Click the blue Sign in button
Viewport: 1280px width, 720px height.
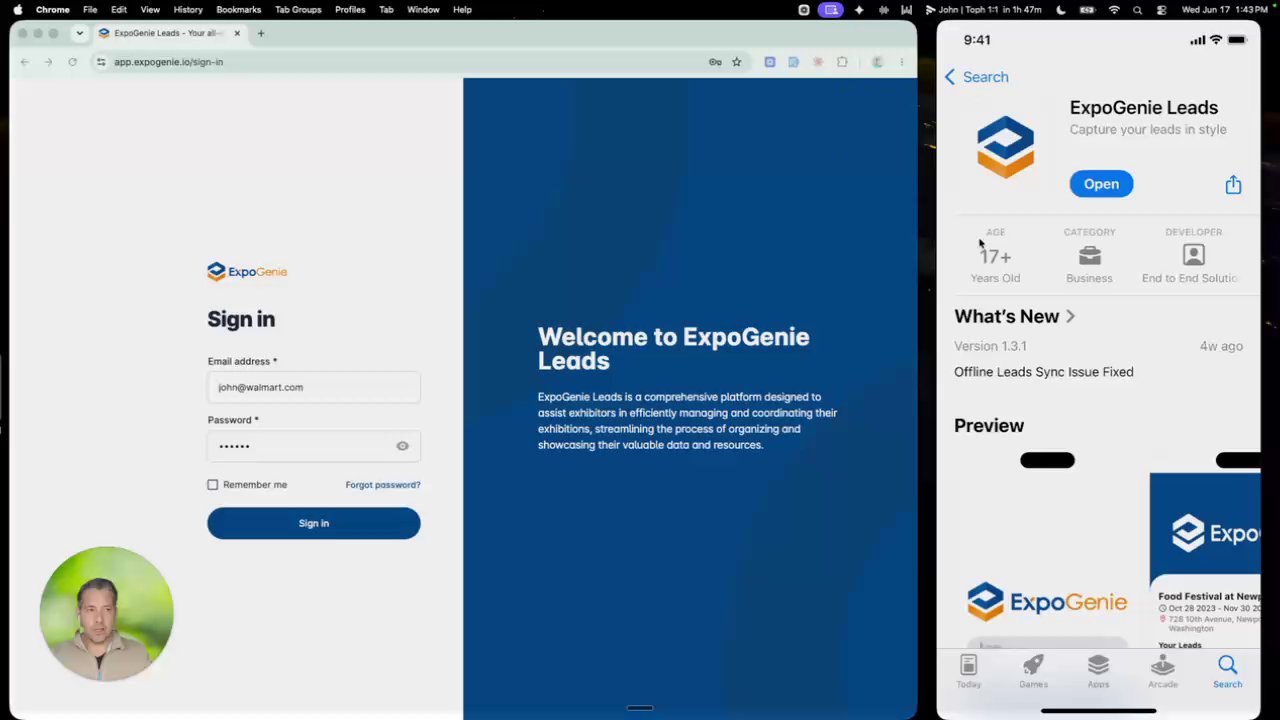[x=314, y=523]
